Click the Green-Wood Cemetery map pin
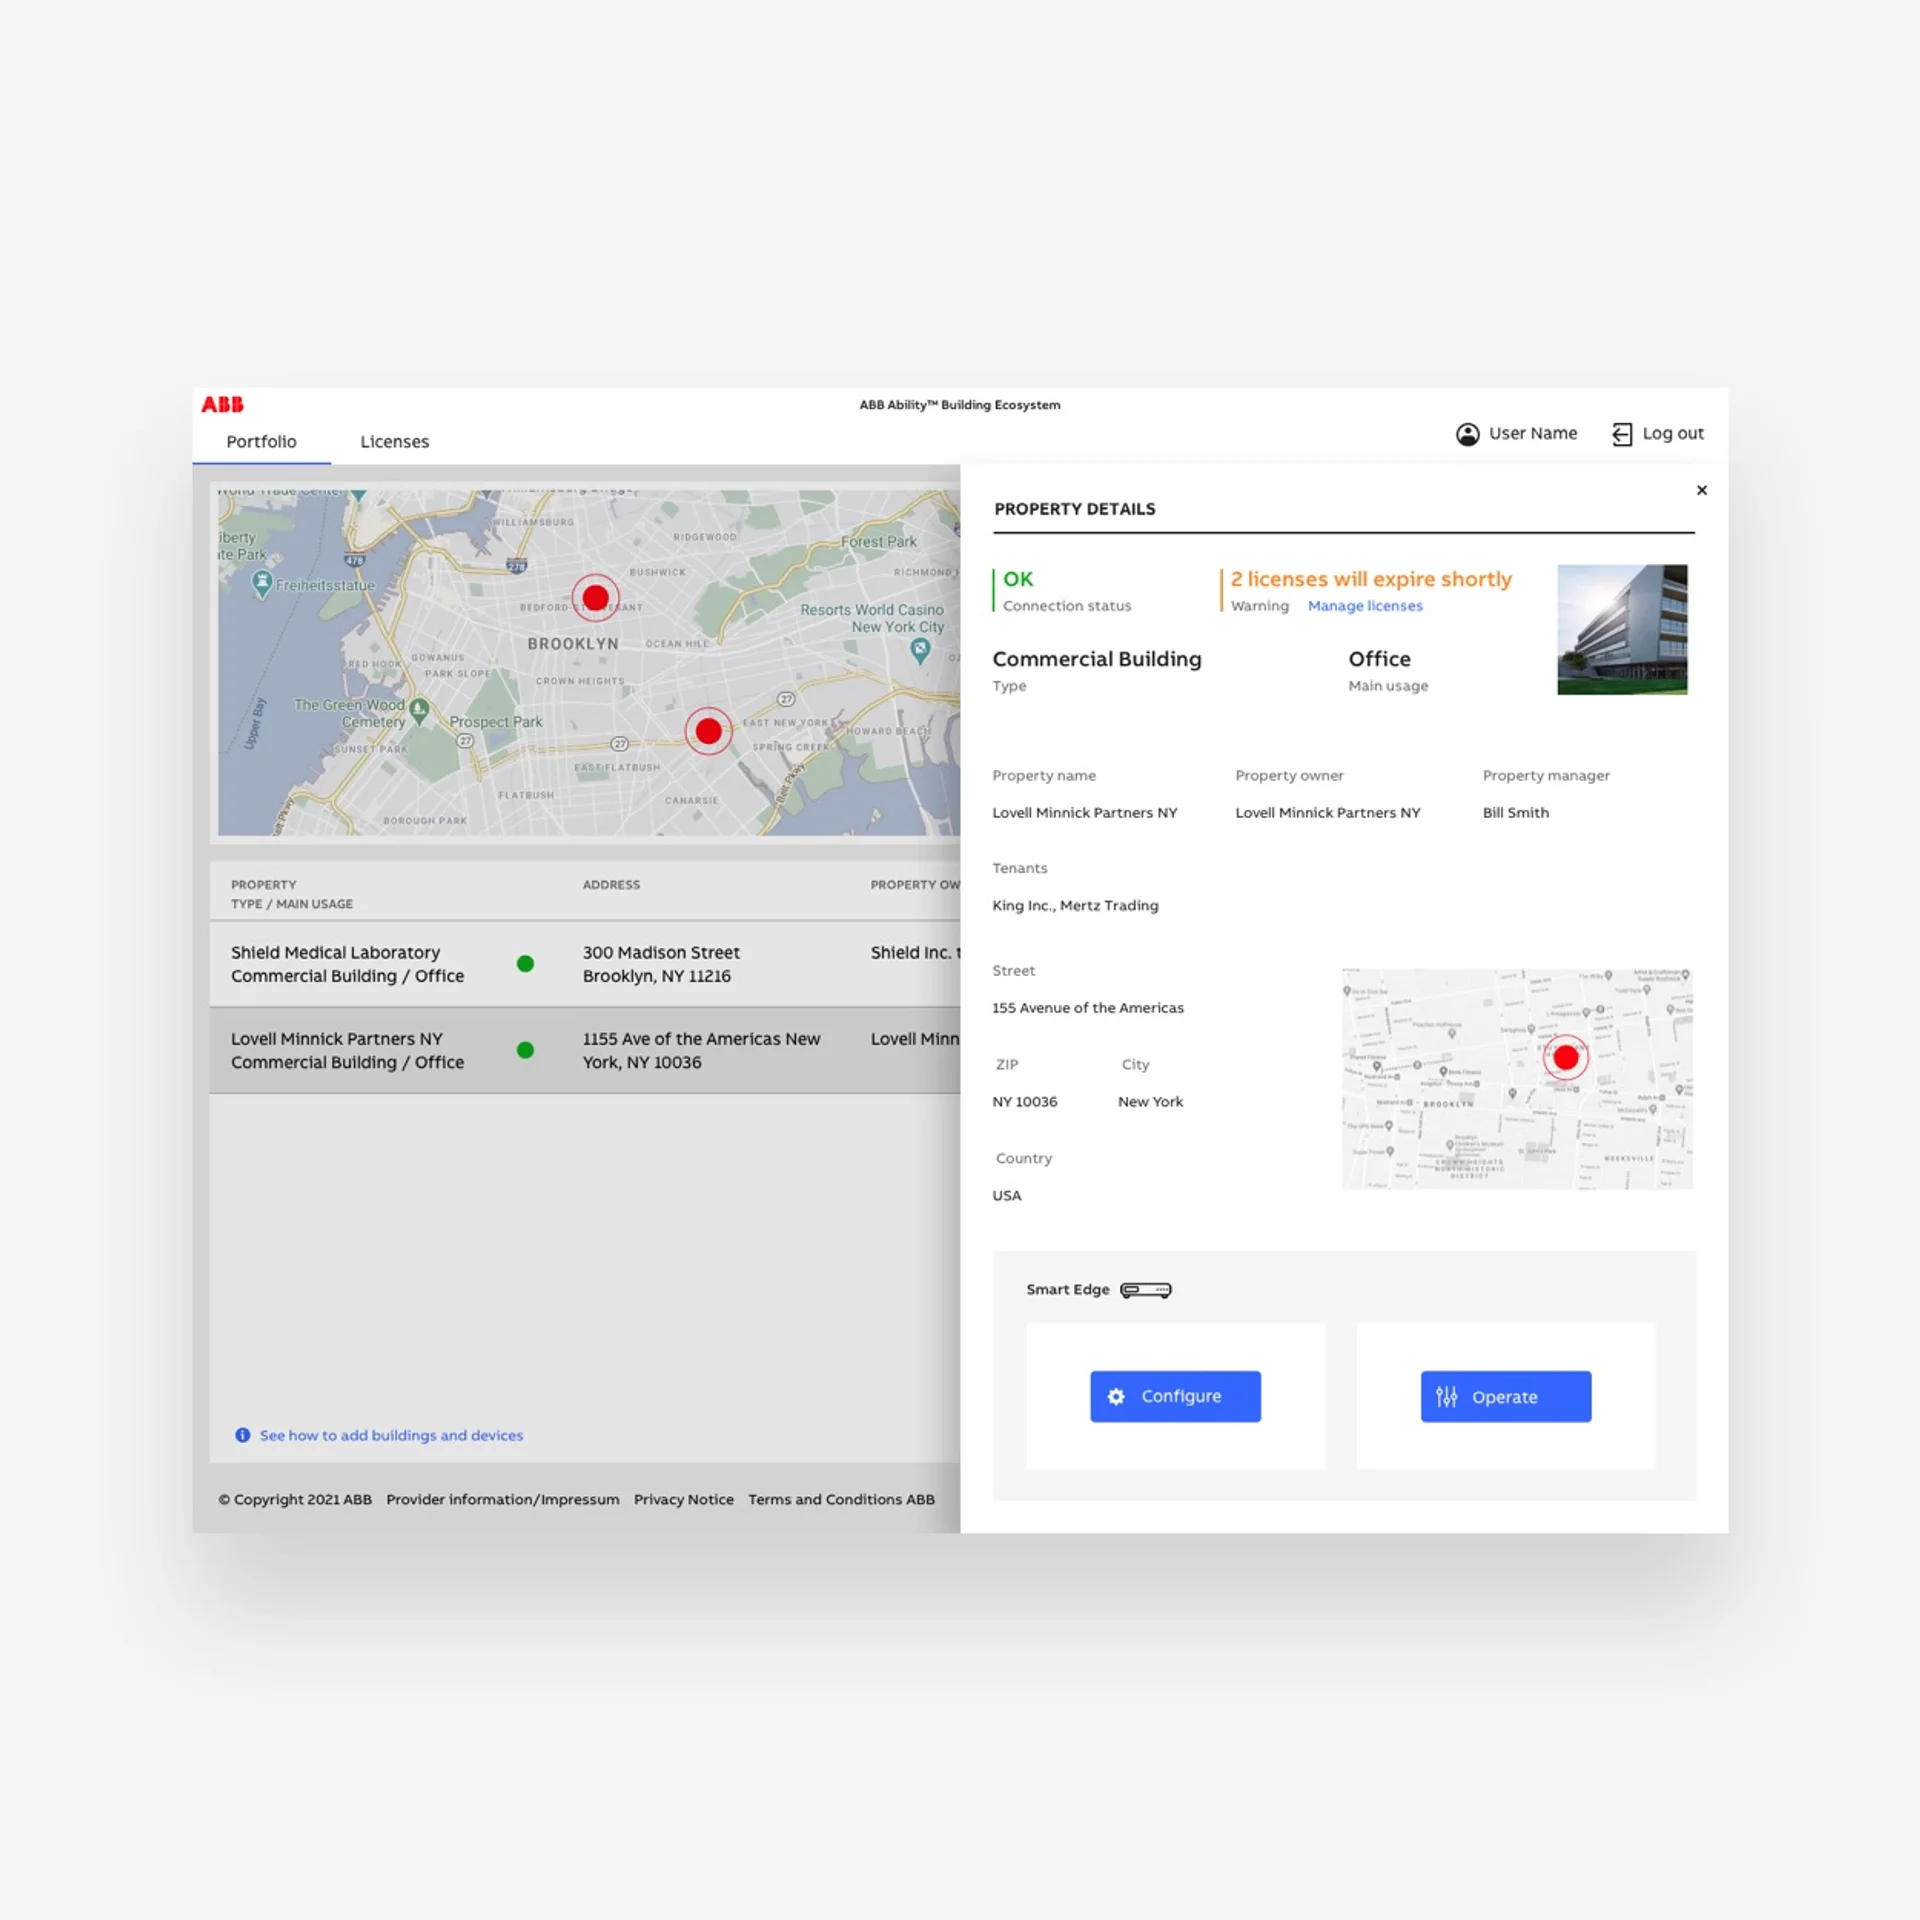Viewport: 1920px width, 1920px height. tap(419, 710)
